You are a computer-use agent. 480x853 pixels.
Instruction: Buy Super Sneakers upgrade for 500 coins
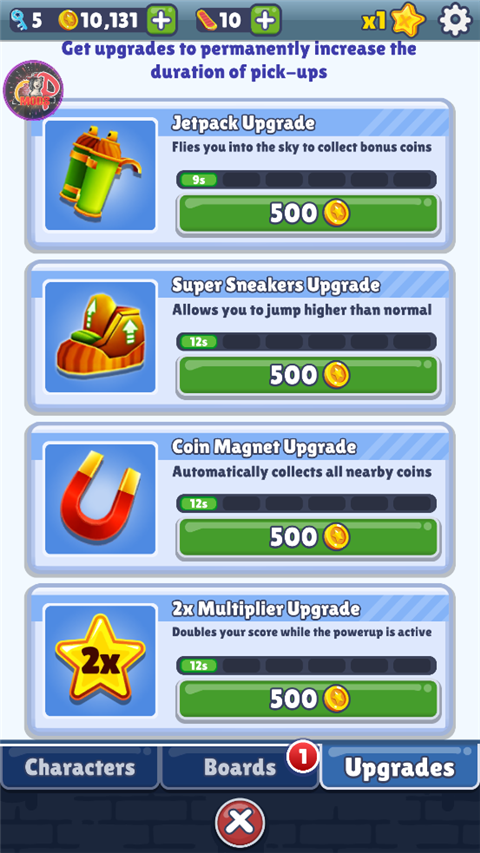click(x=309, y=375)
